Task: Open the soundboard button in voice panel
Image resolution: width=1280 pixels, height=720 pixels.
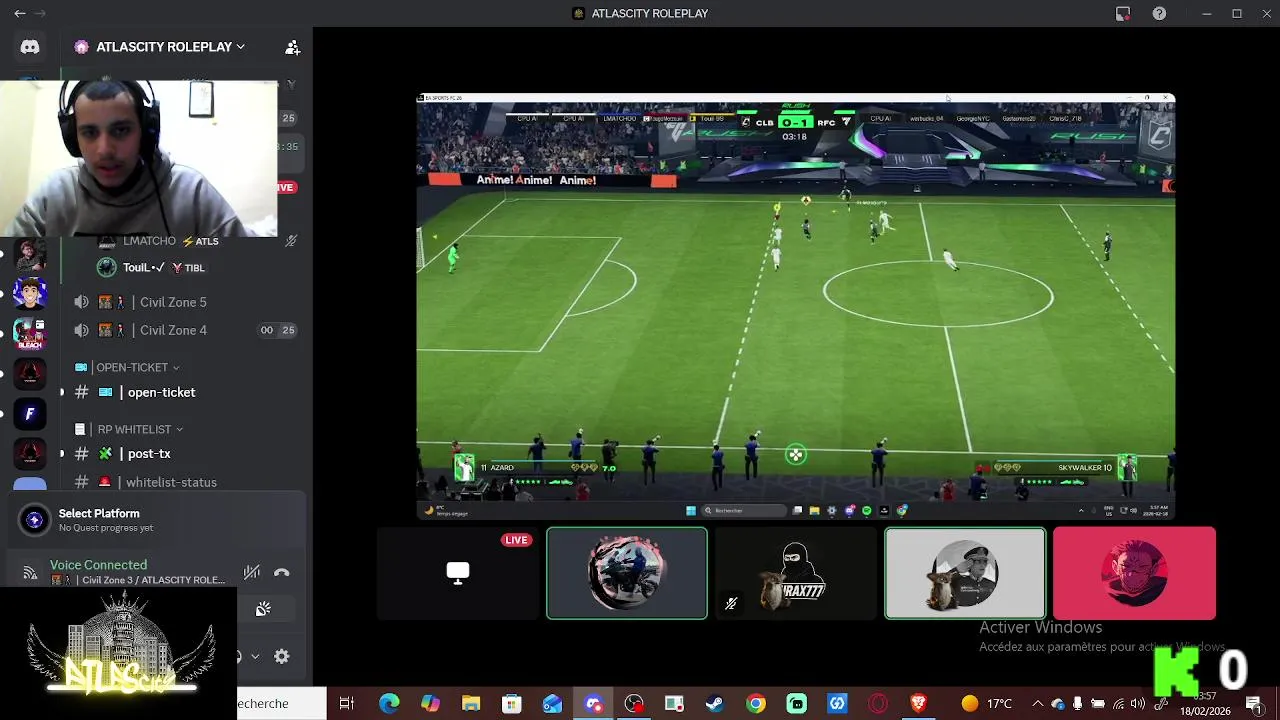Action: (x=263, y=609)
